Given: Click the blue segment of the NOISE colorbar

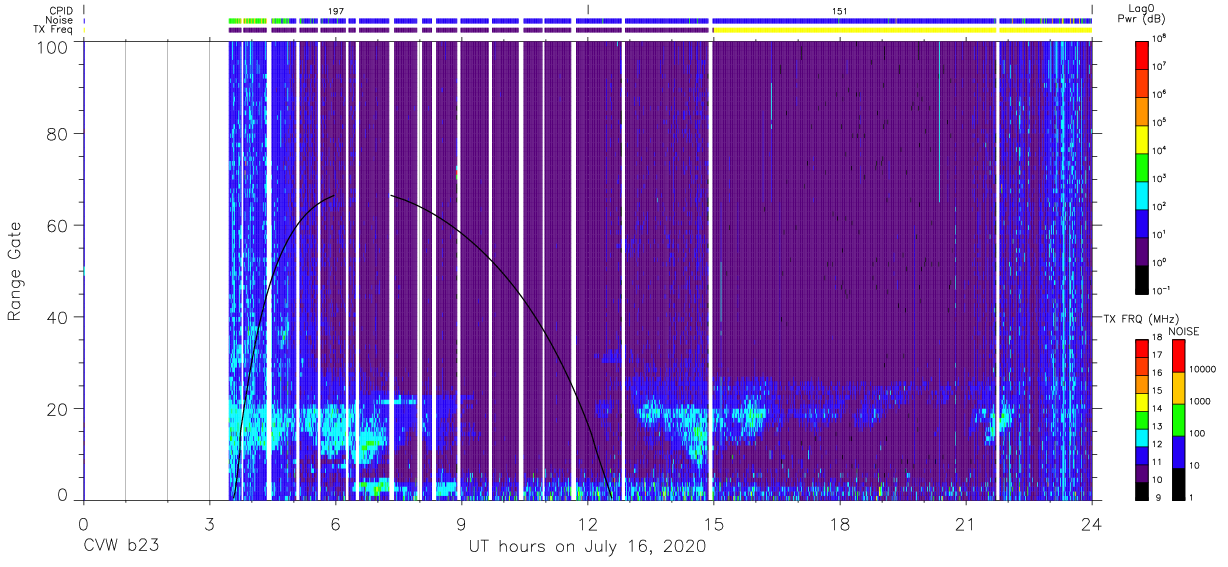Looking at the screenshot, I should [x=1179, y=451].
